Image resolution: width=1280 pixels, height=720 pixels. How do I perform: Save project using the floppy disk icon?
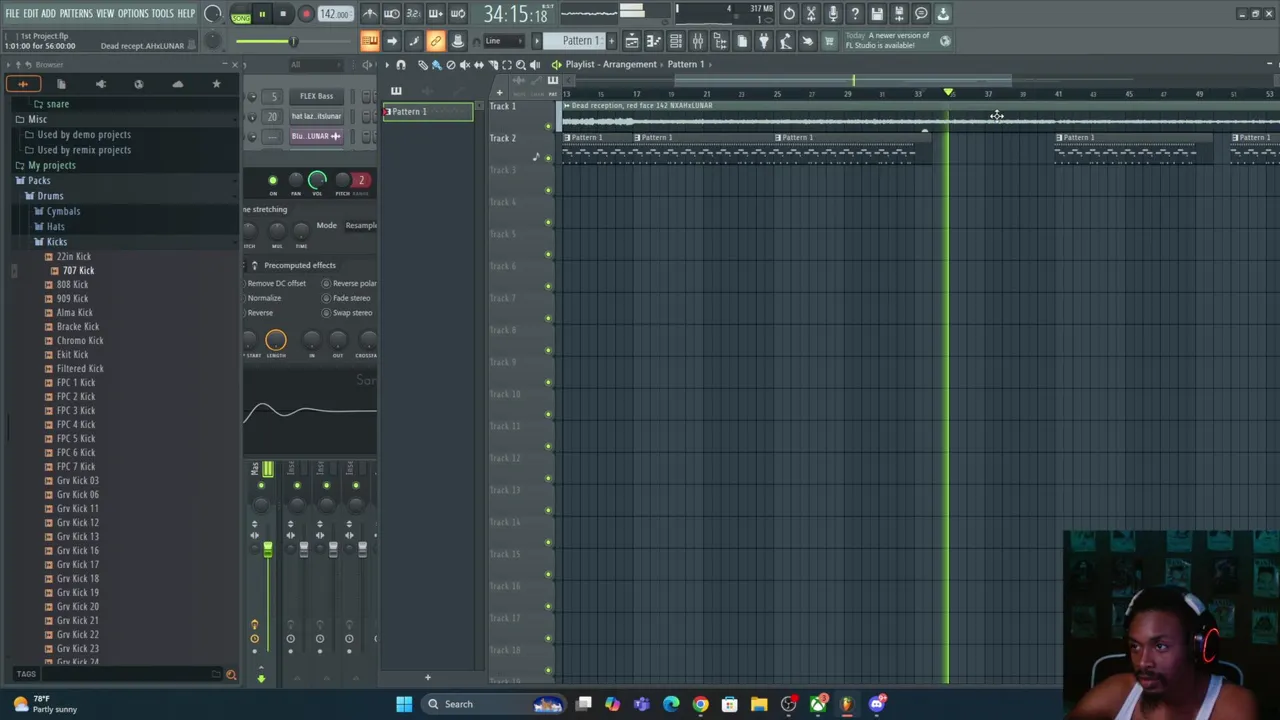click(x=877, y=14)
